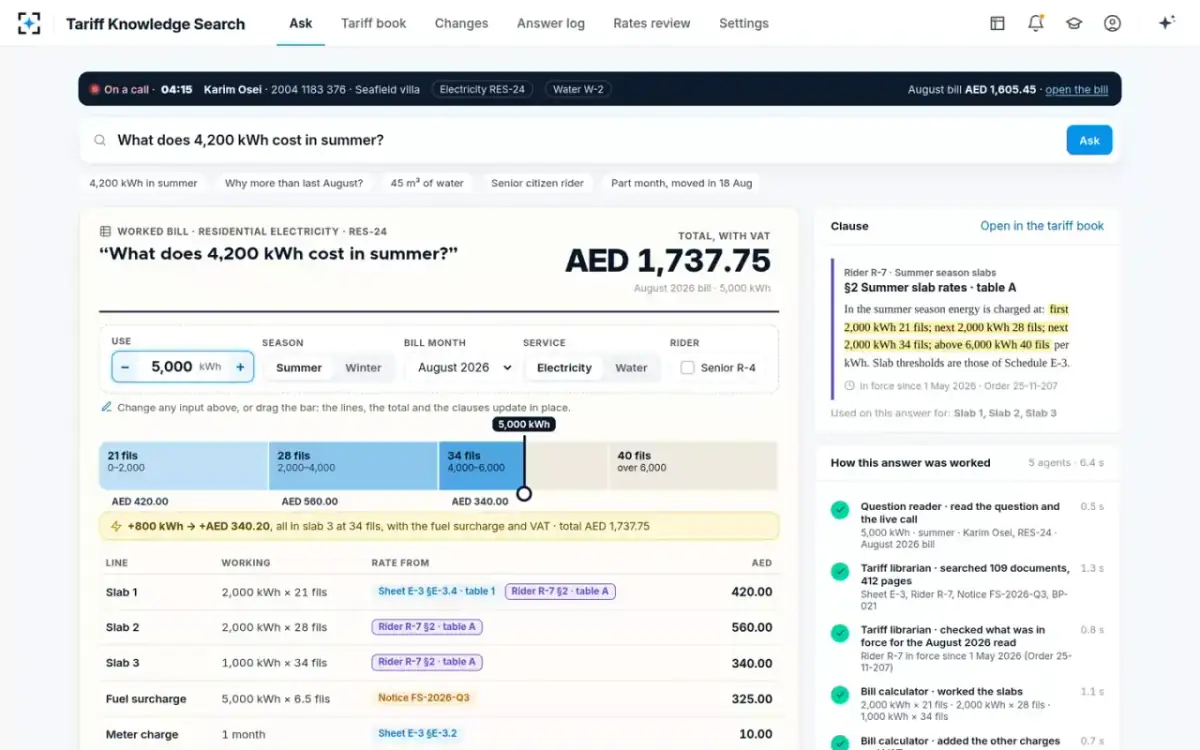Click the open the bill link
1200x750 pixels.
click(1076, 89)
